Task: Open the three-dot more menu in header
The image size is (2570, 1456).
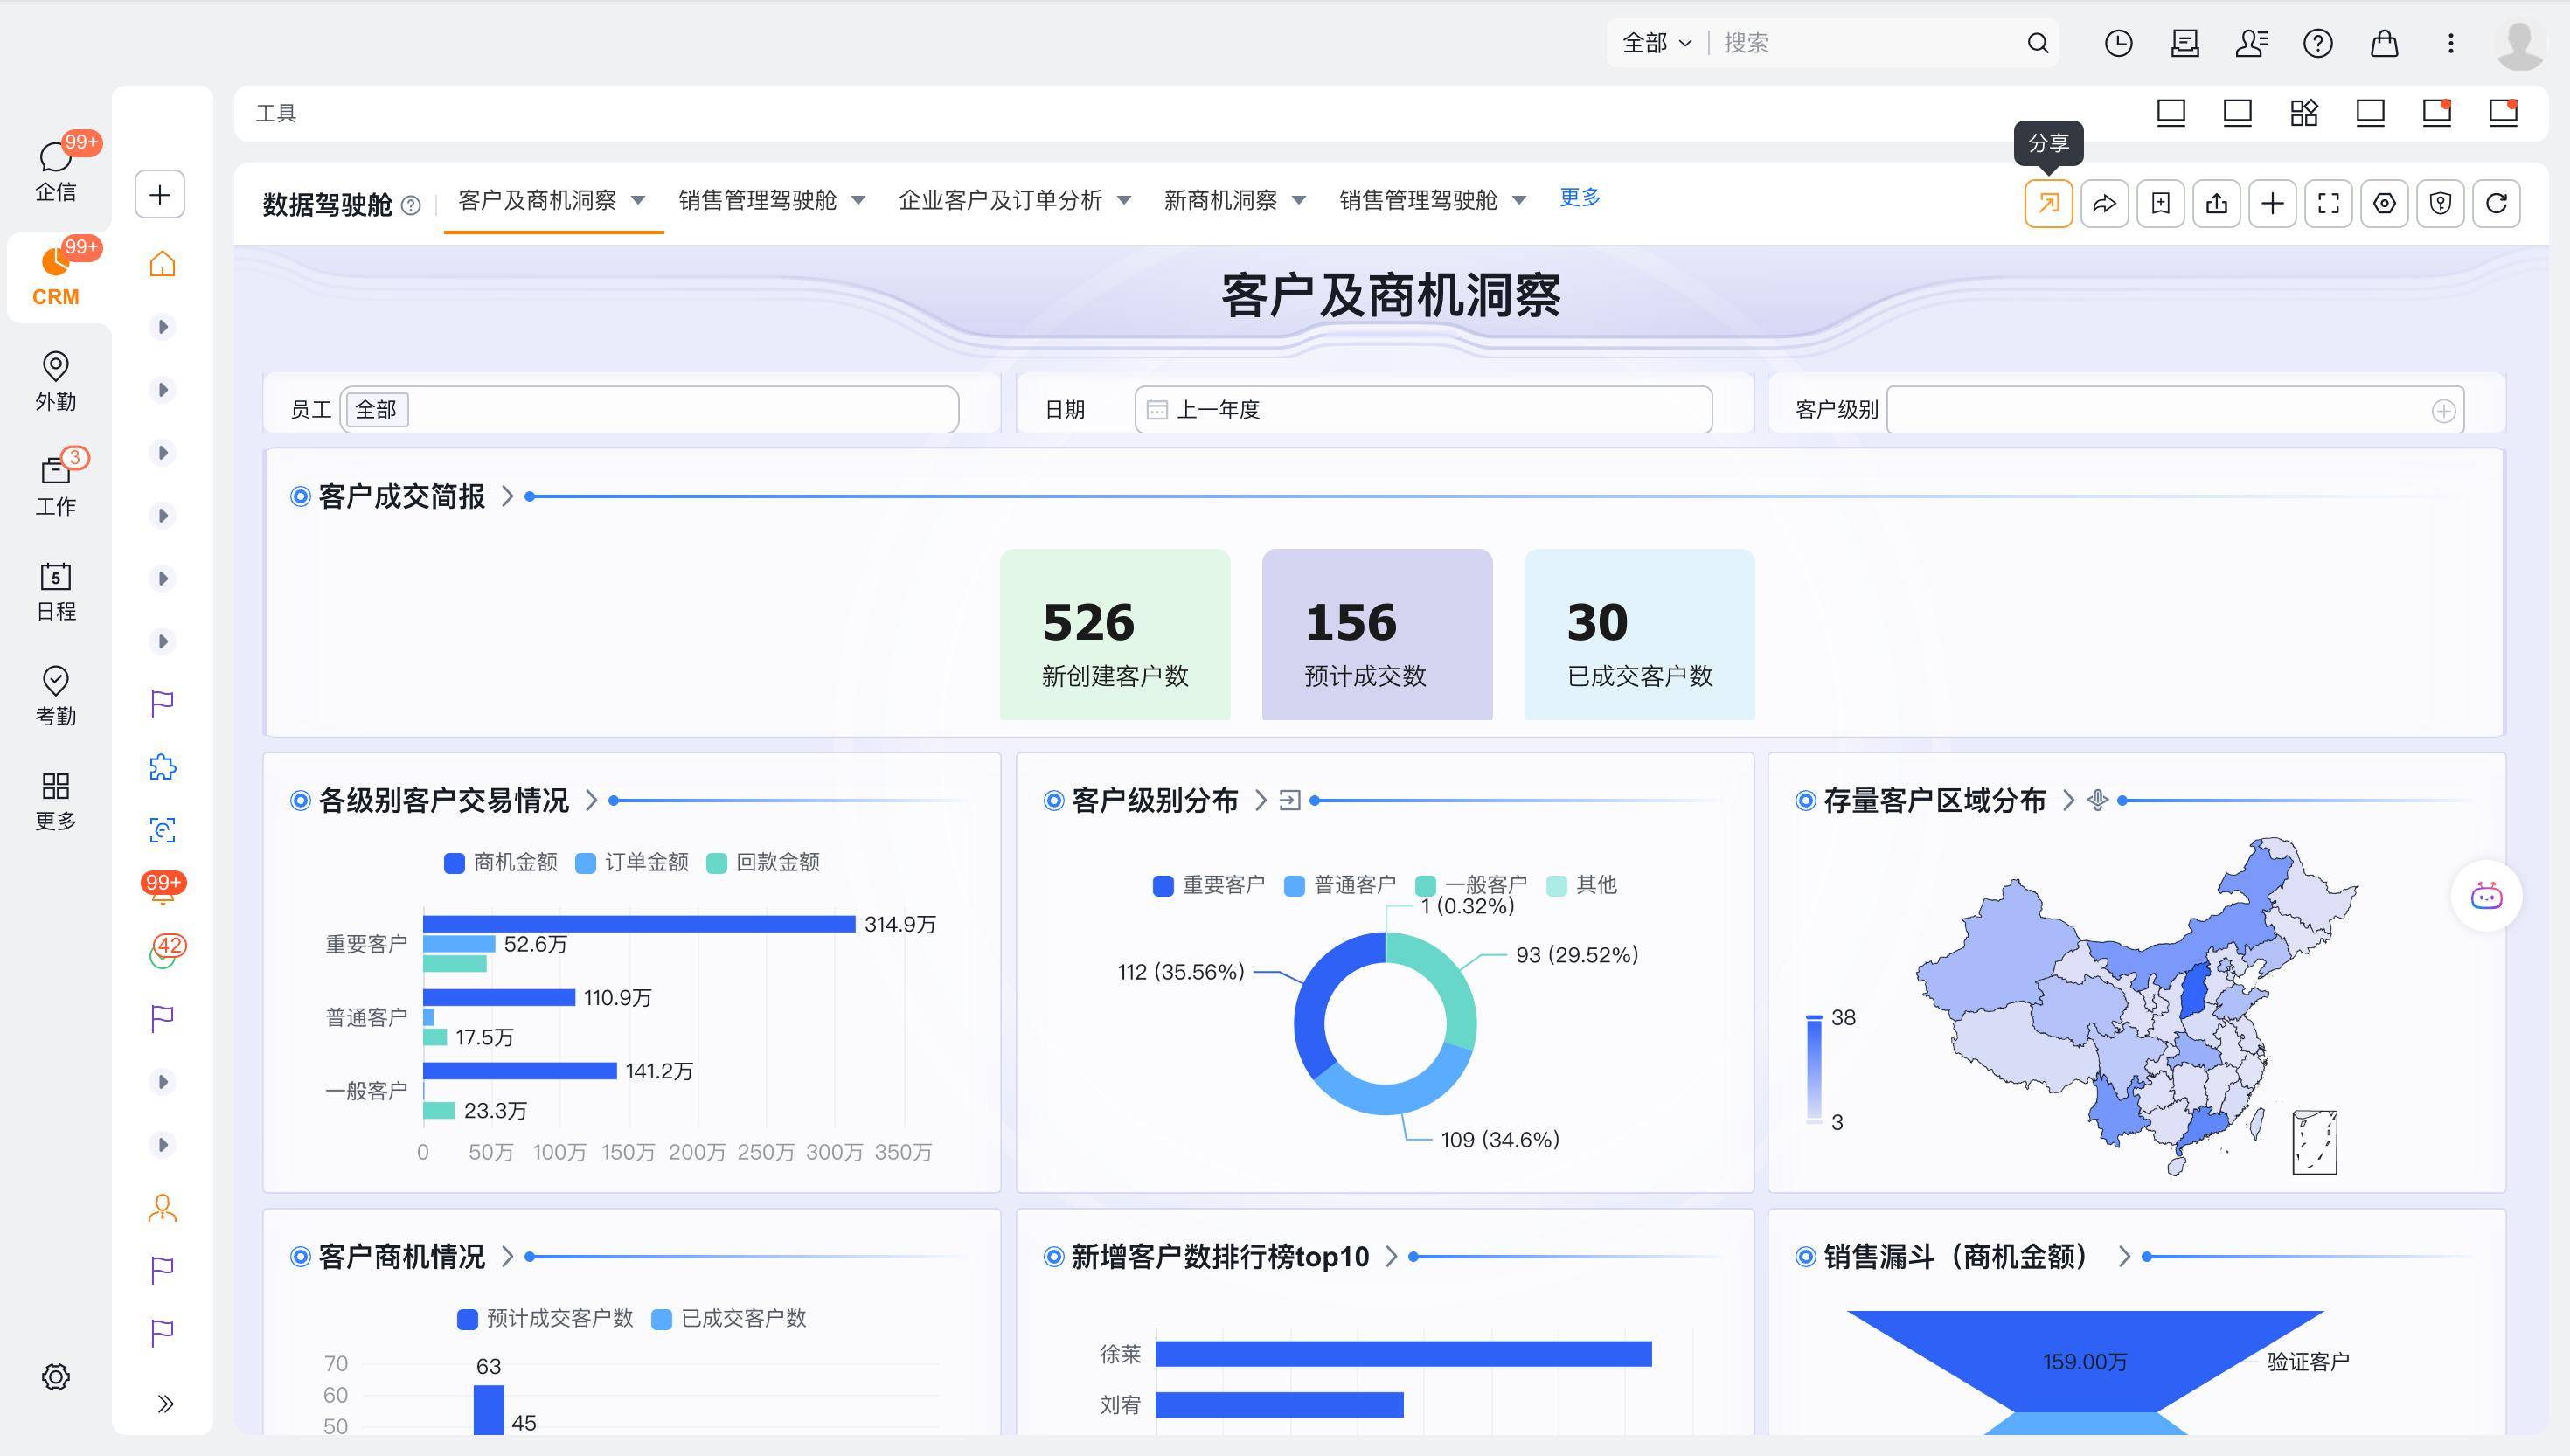Action: click(x=2450, y=43)
